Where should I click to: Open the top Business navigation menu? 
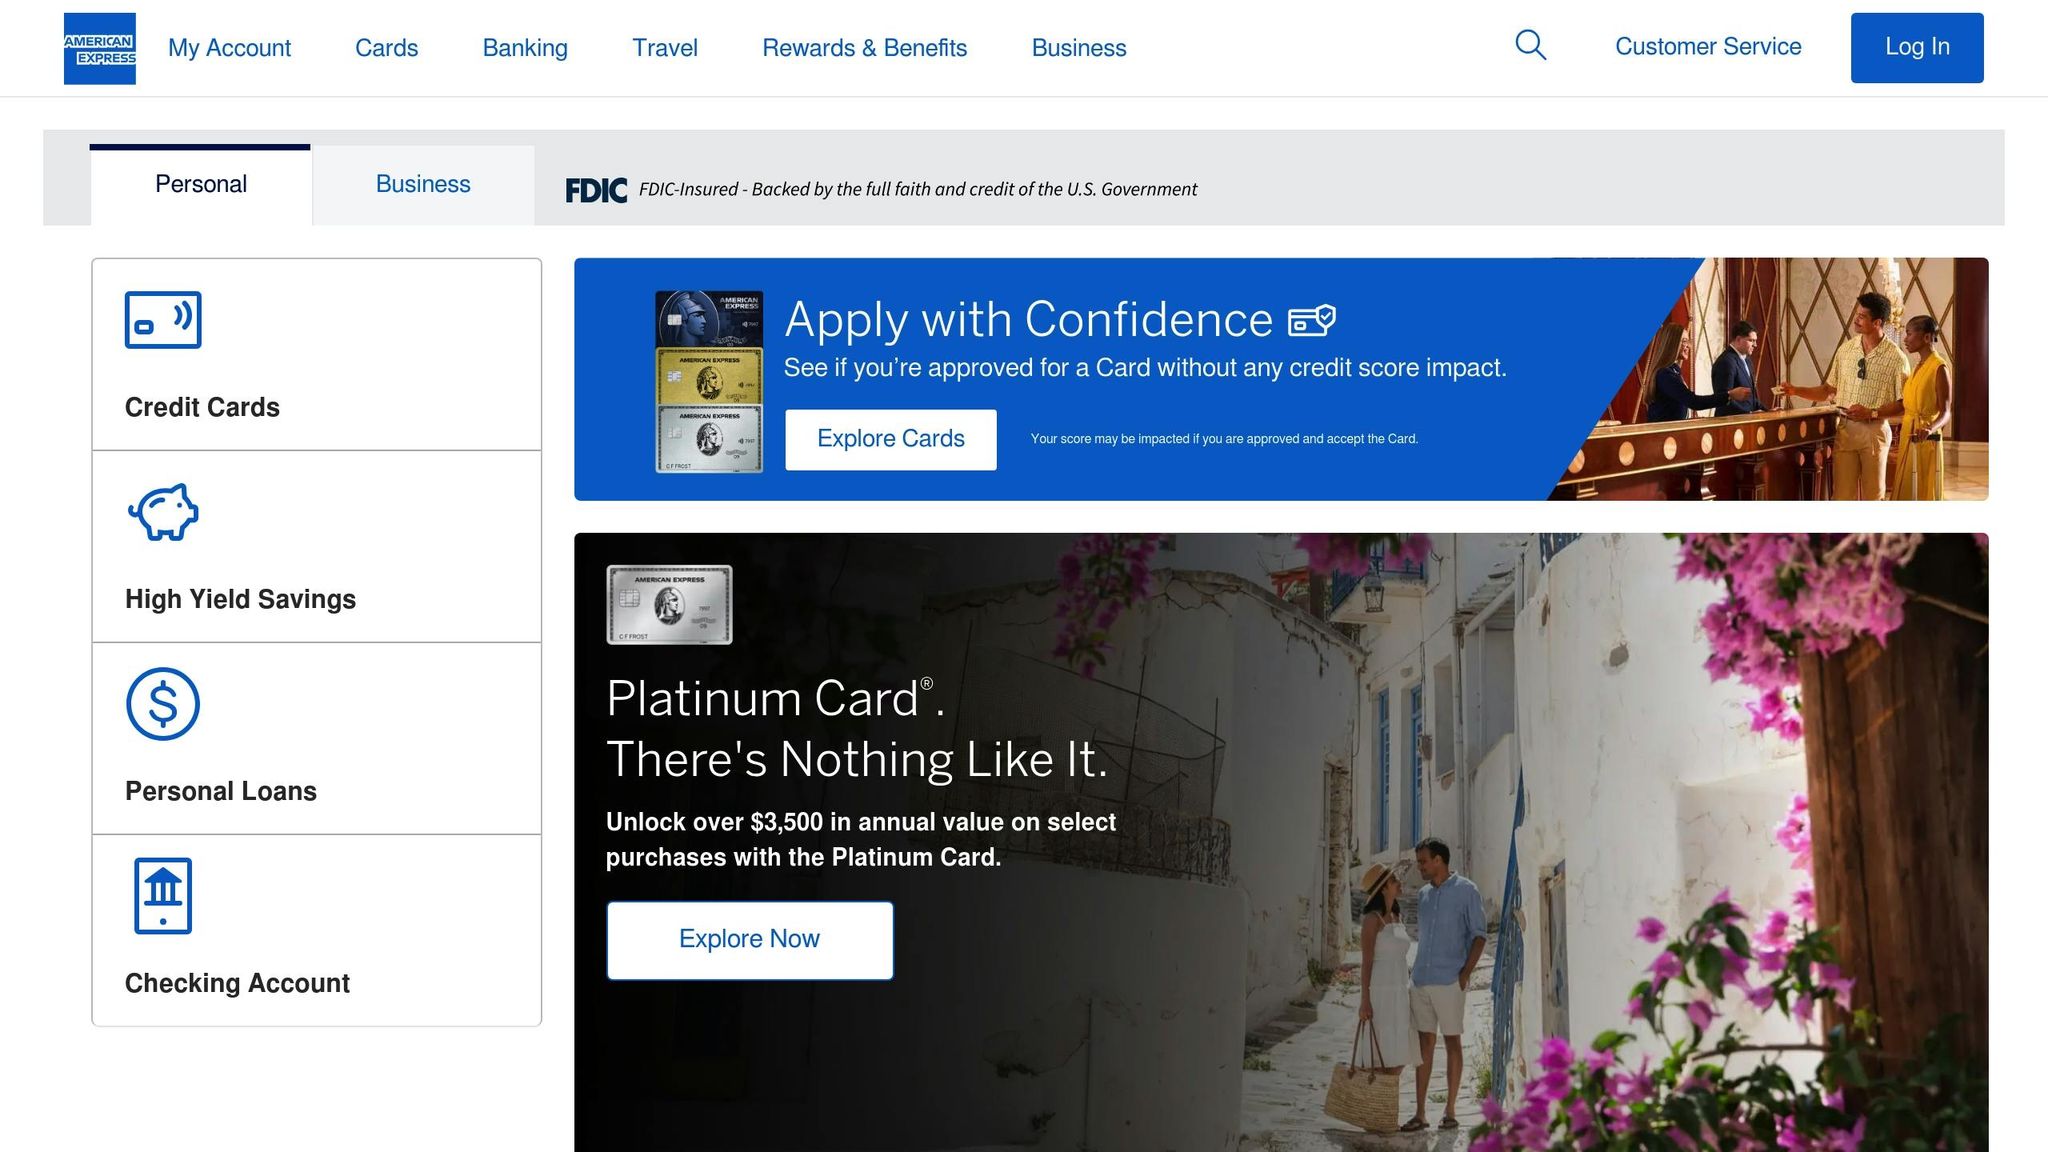pos(1079,48)
